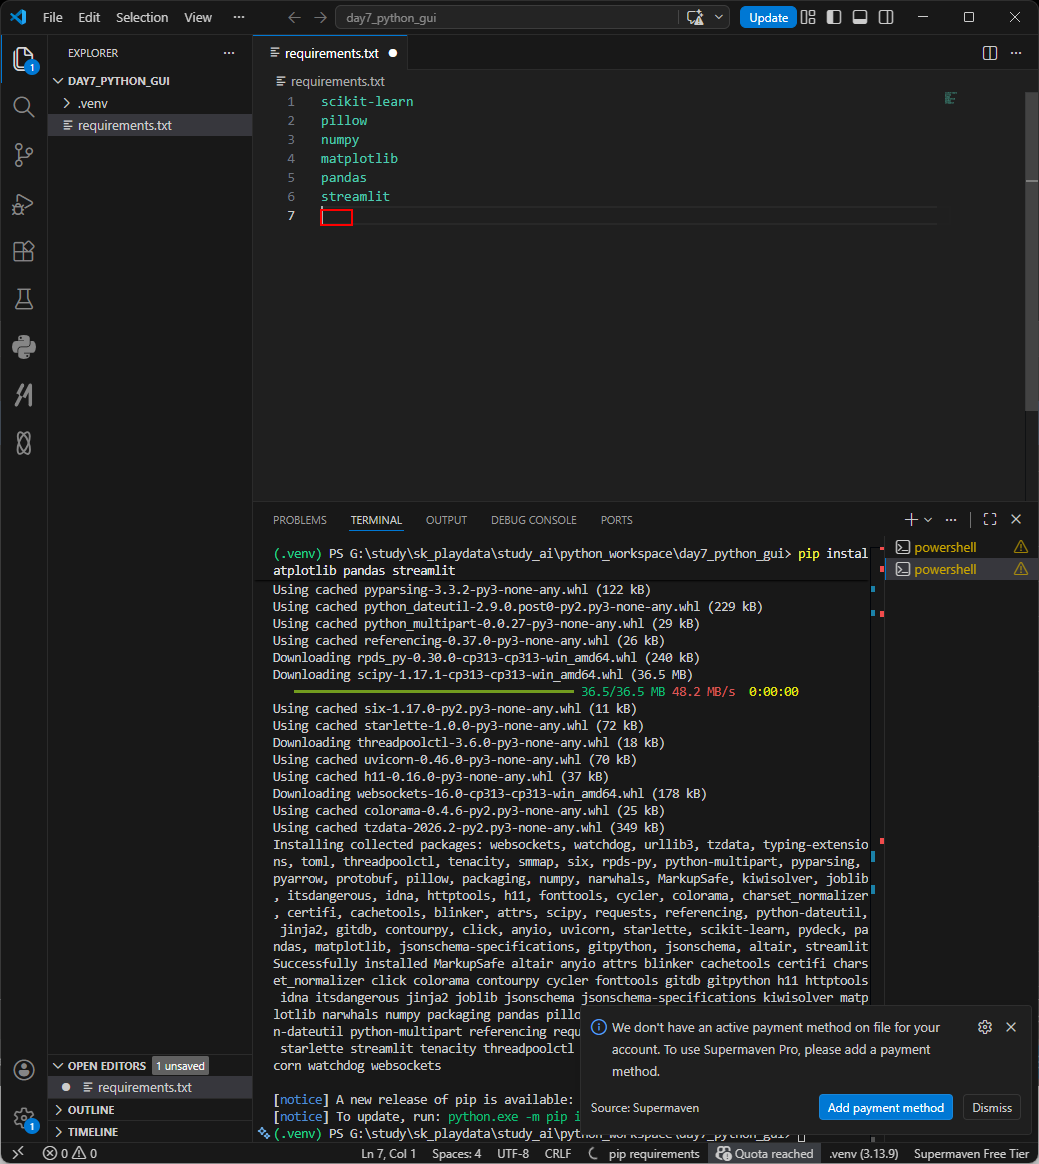
Task: Open the Search view
Action: pyautogui.click(x=24, y=107)
